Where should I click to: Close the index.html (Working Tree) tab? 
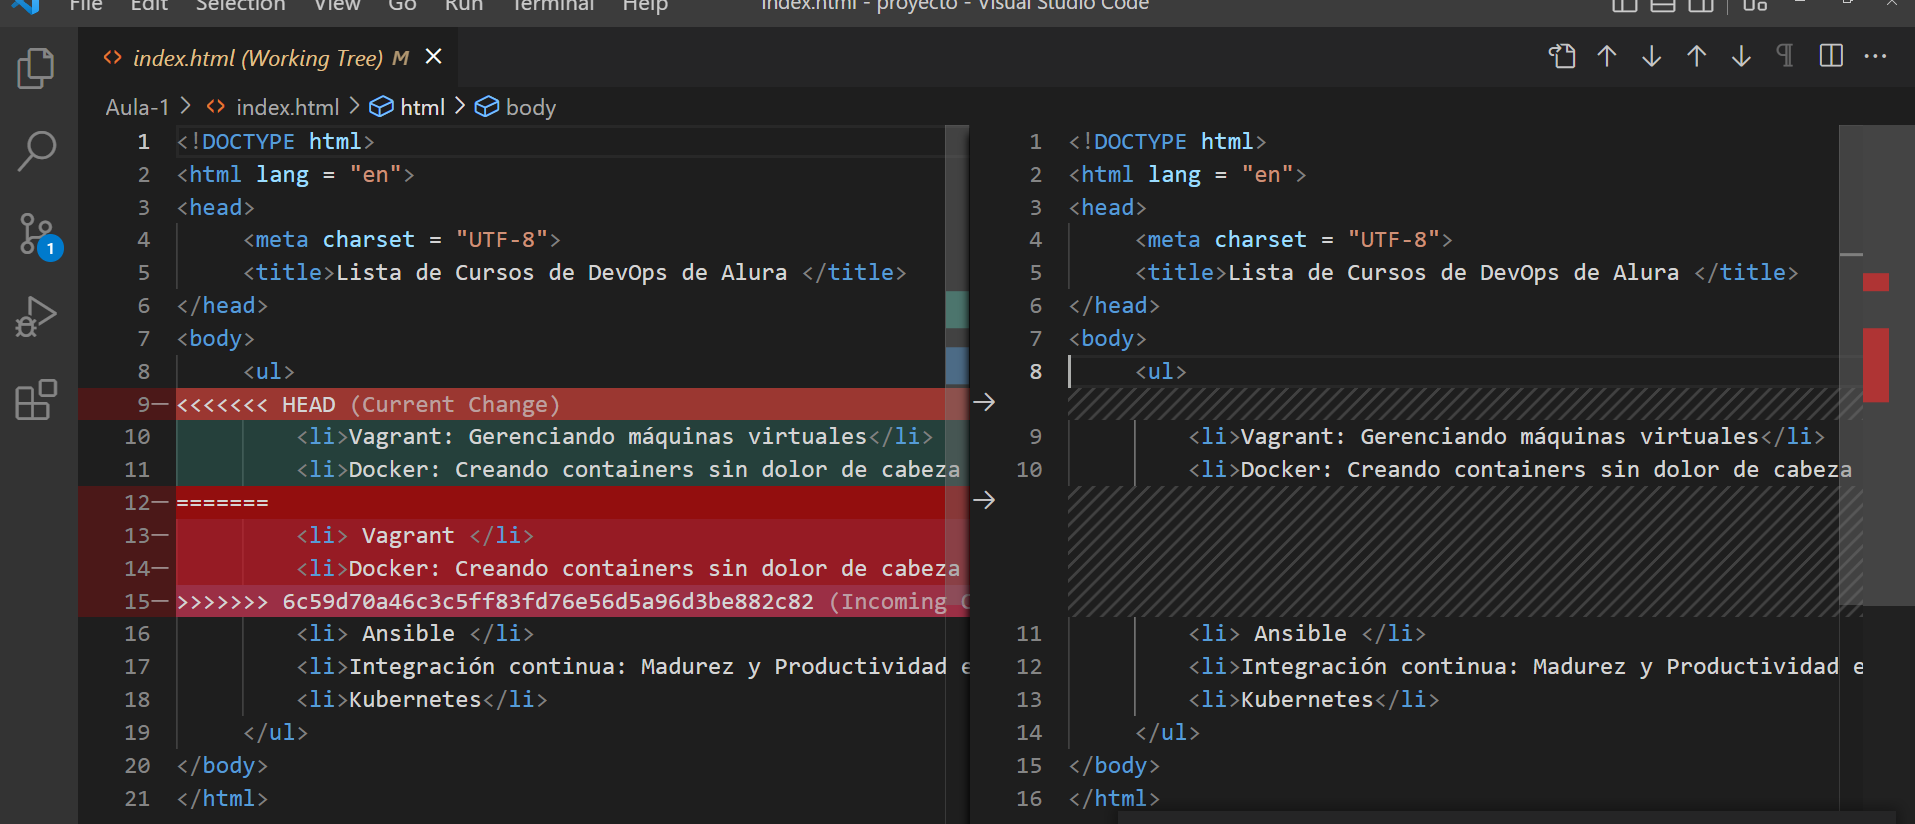433,57
